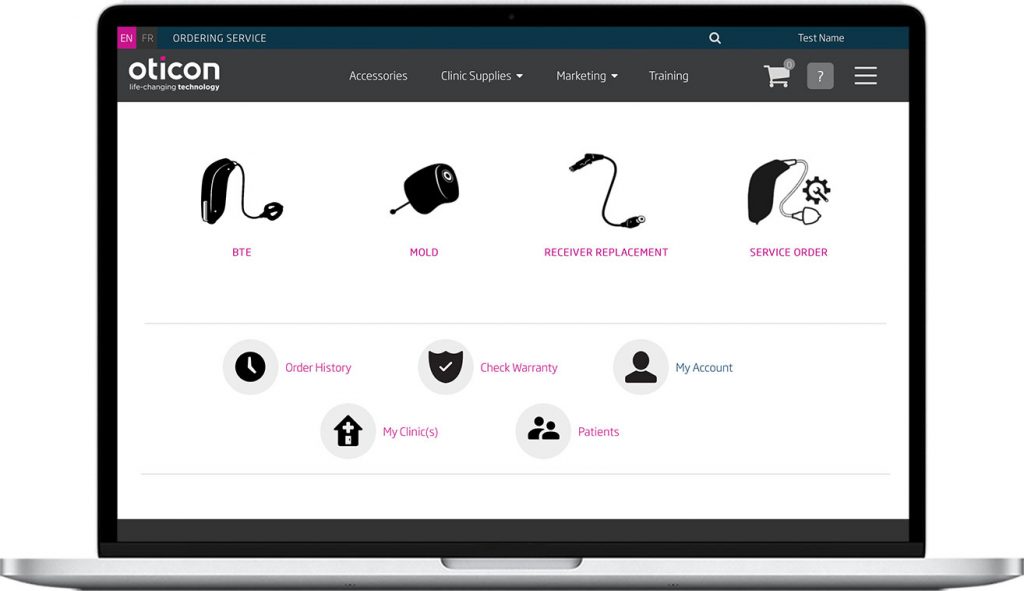Open the shopping cart icon

pyautogui.click(x=778, y=74)
